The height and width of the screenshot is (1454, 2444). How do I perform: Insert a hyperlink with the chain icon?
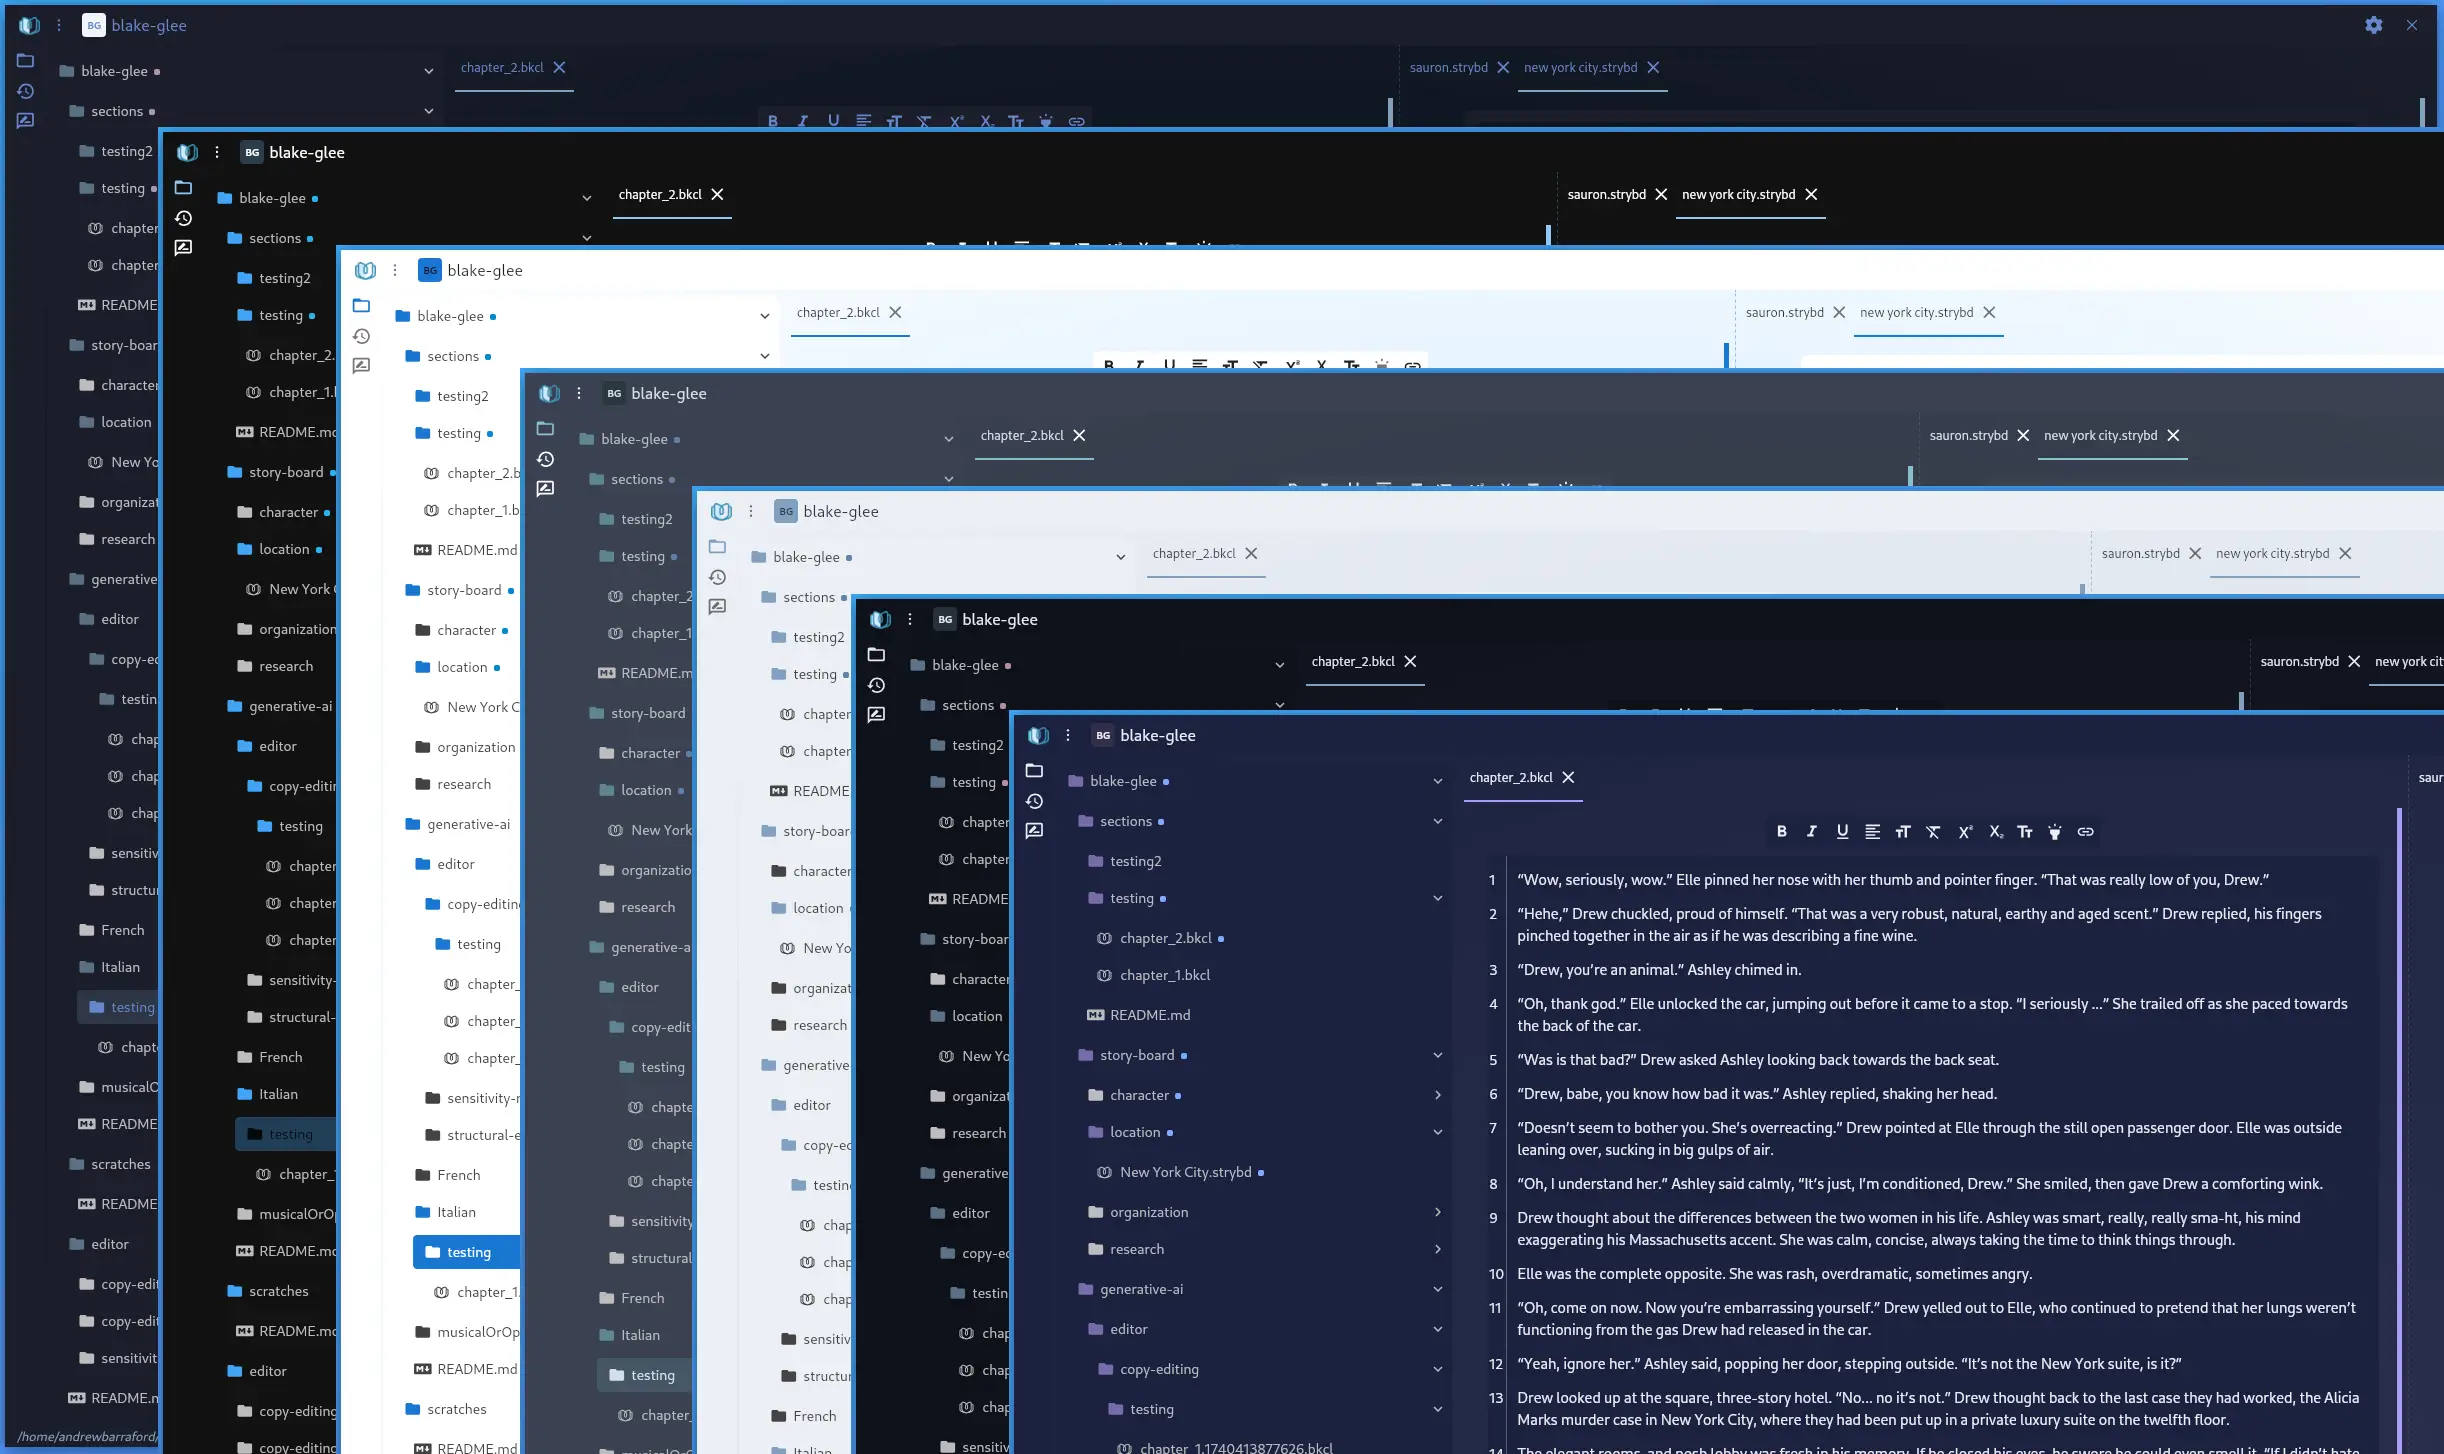coord(2086,832)
